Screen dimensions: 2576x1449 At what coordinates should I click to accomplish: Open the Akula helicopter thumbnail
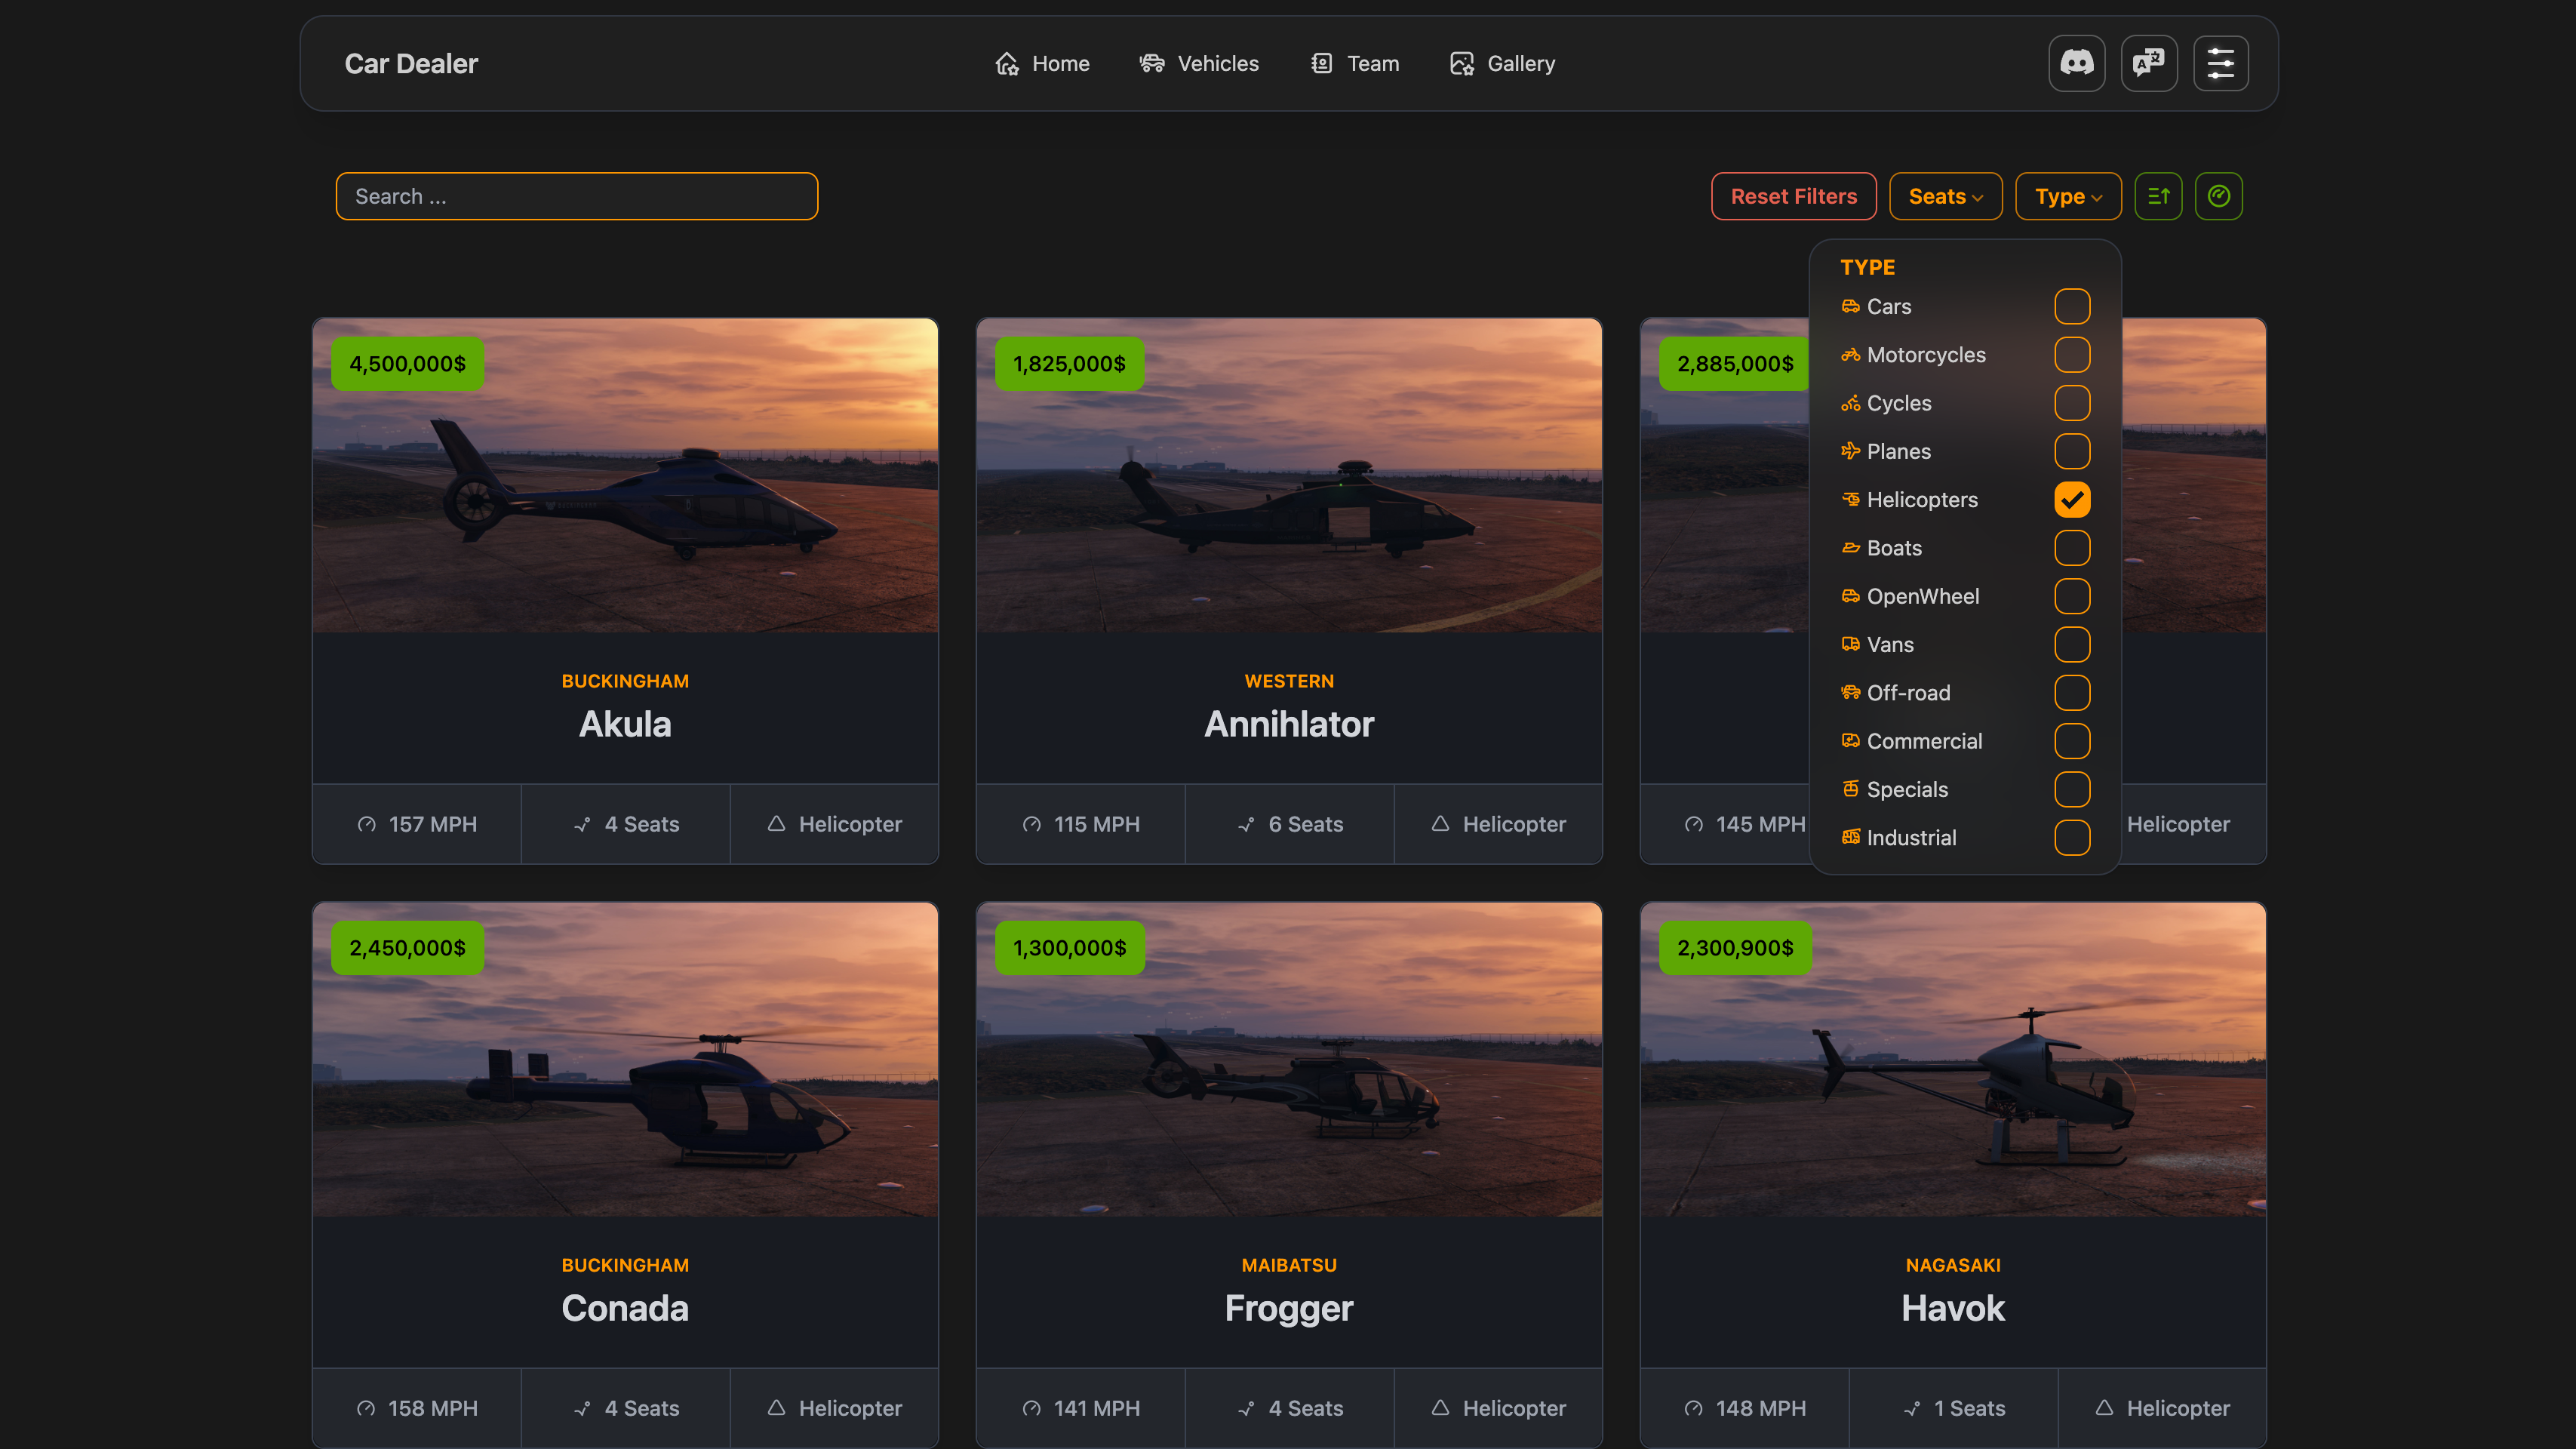[x=625, y=476]
